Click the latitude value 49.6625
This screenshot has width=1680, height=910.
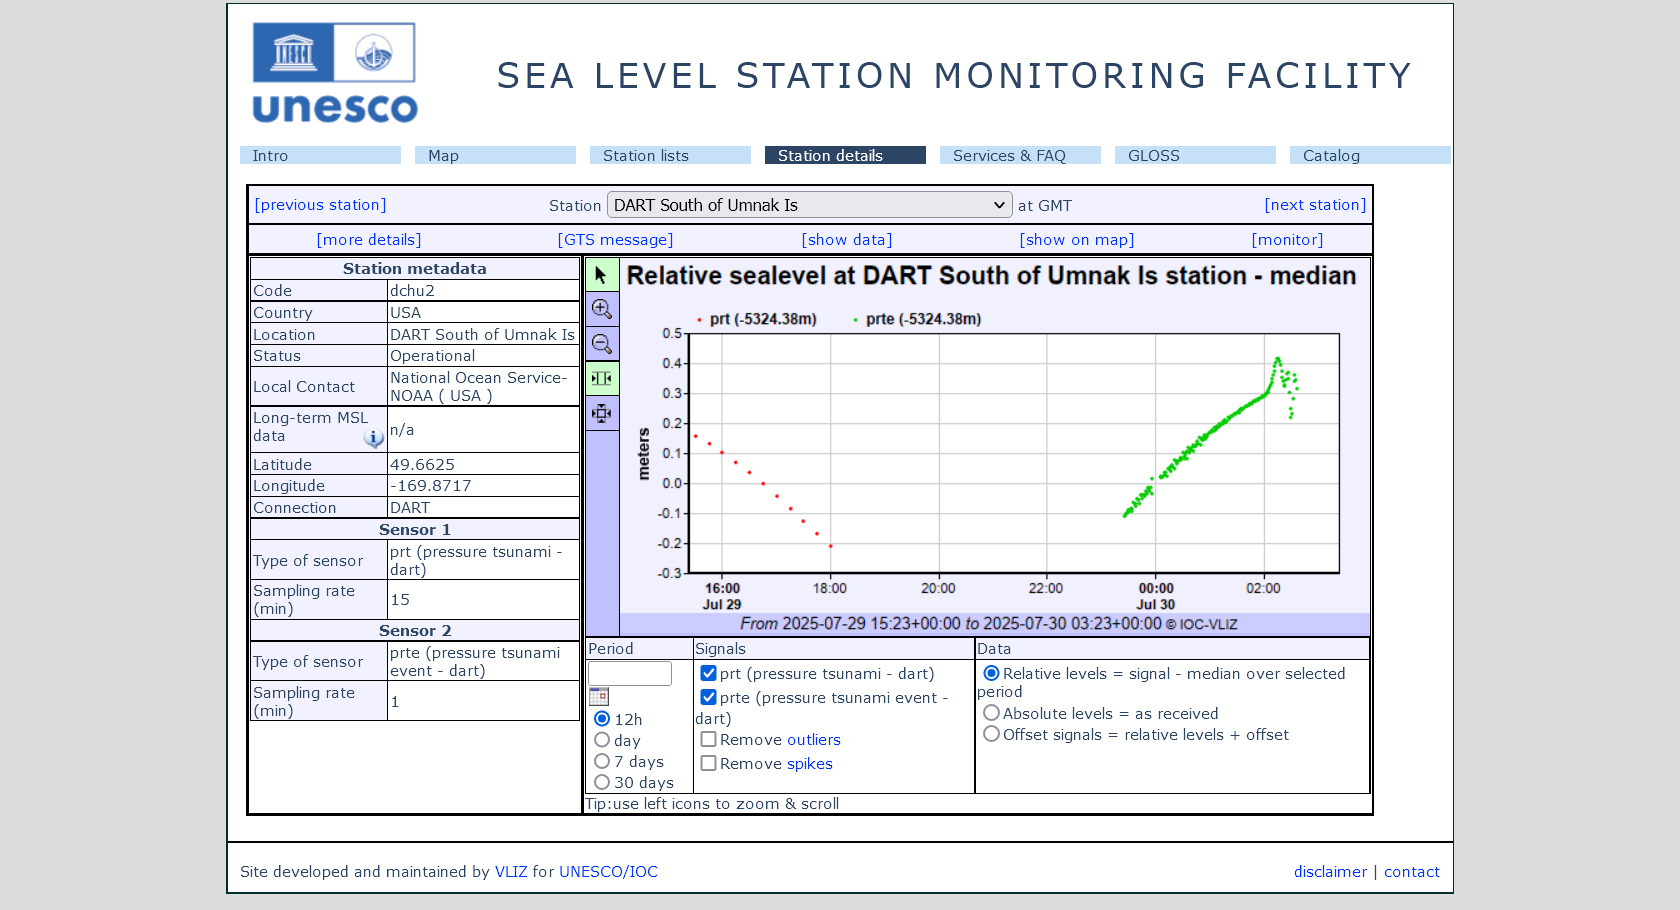[483, 465]
